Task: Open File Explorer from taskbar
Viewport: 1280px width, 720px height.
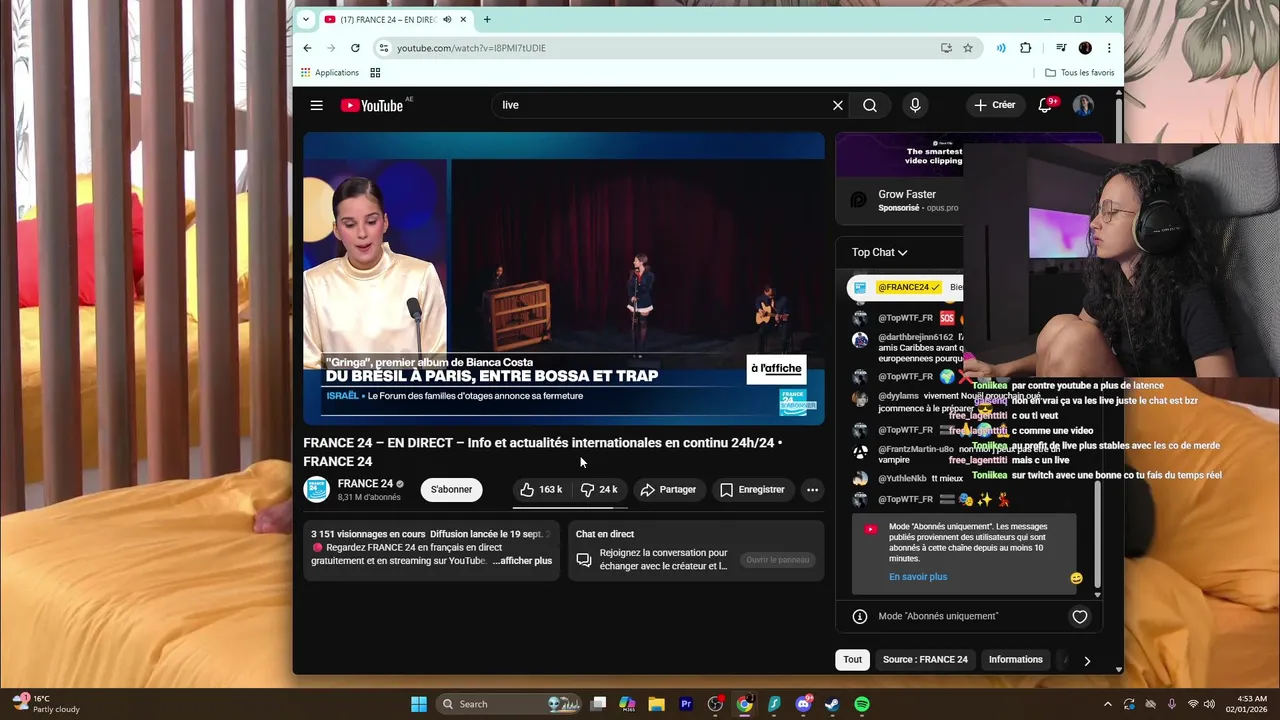Action: (656, 704)
